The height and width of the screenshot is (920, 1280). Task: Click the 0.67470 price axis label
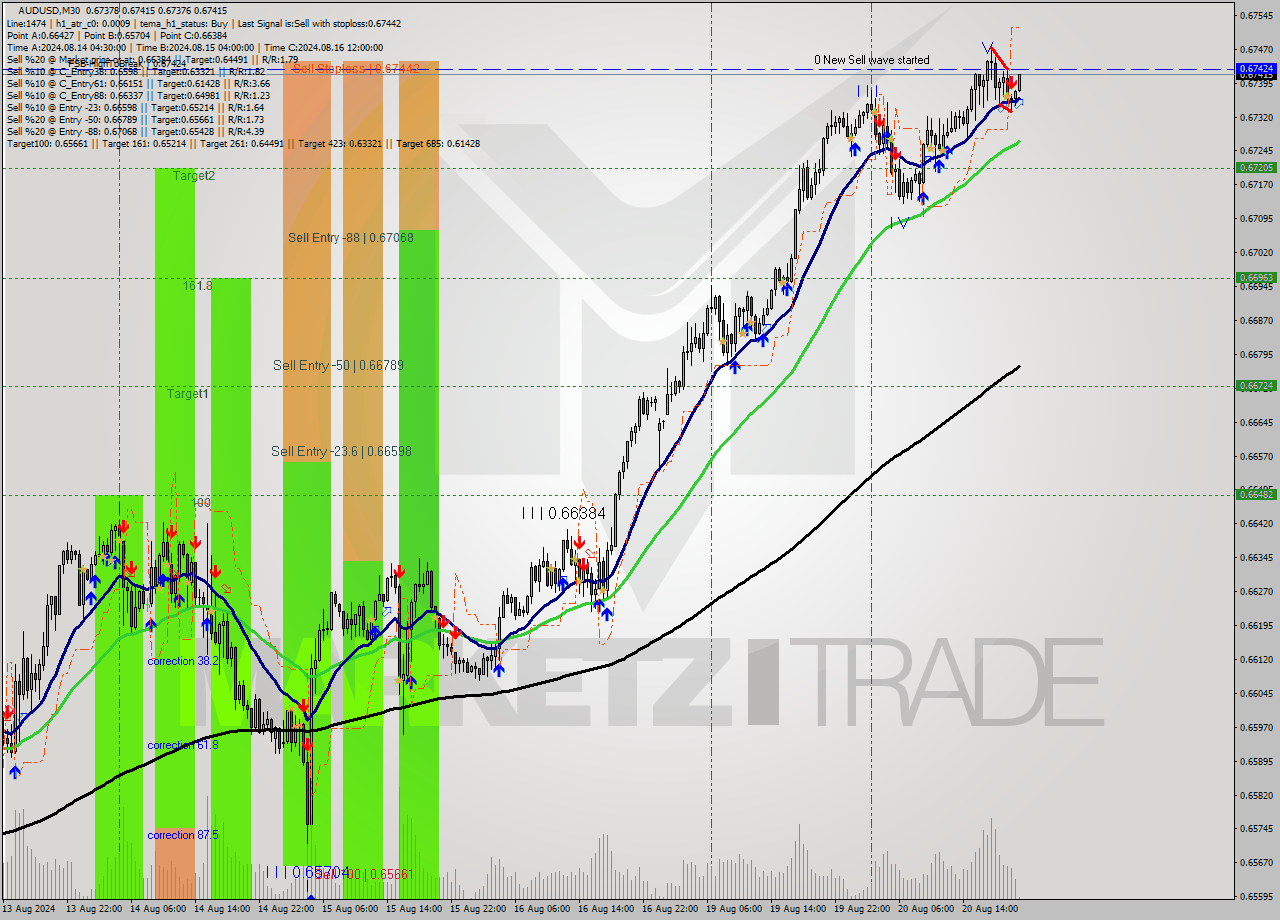point(1256,49)
